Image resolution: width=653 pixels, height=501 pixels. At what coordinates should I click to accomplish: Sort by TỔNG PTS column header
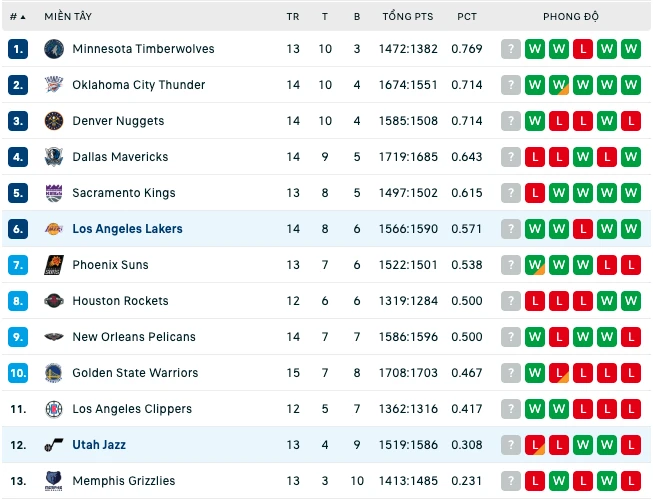click(x=408, y=17)
